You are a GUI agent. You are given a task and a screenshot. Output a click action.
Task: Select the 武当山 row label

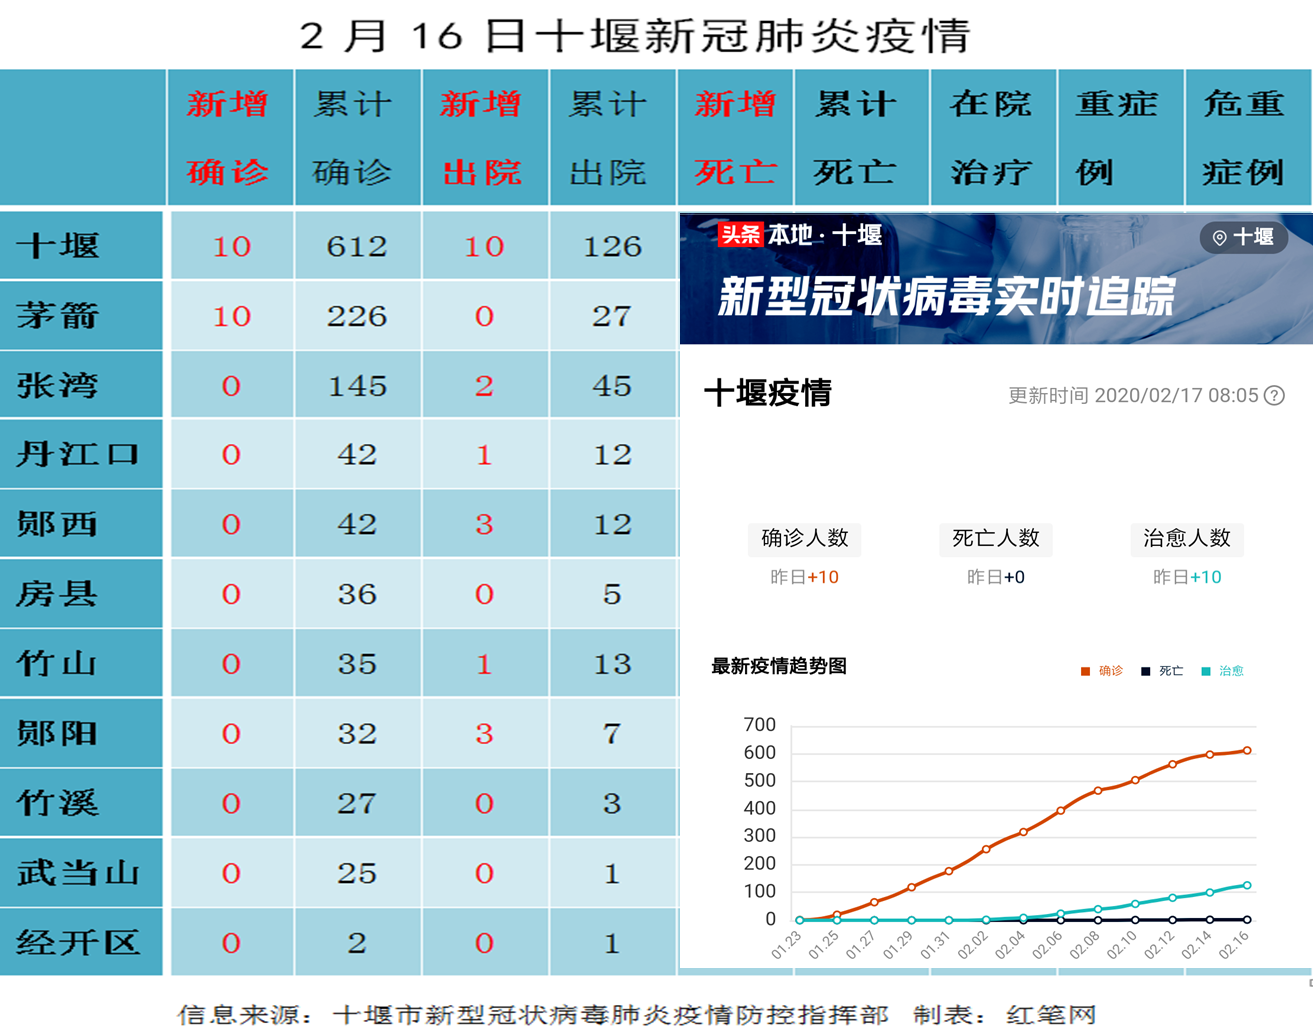click(x=77, y=873)
